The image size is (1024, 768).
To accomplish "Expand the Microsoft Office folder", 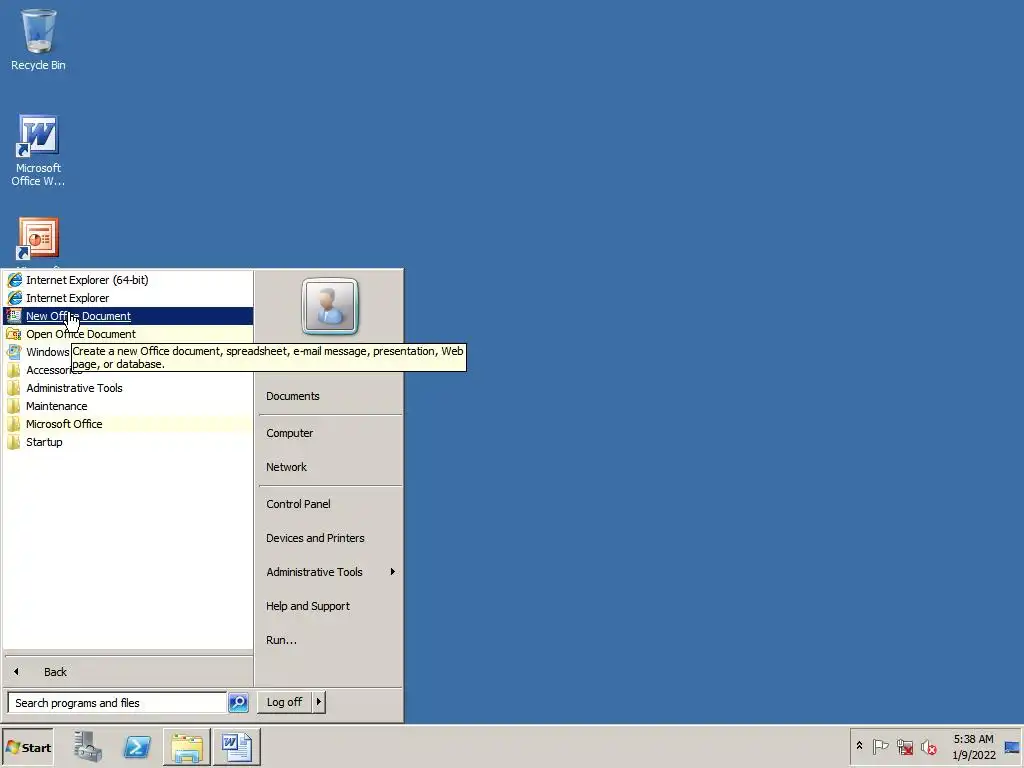I will click(x=128, y=424).
